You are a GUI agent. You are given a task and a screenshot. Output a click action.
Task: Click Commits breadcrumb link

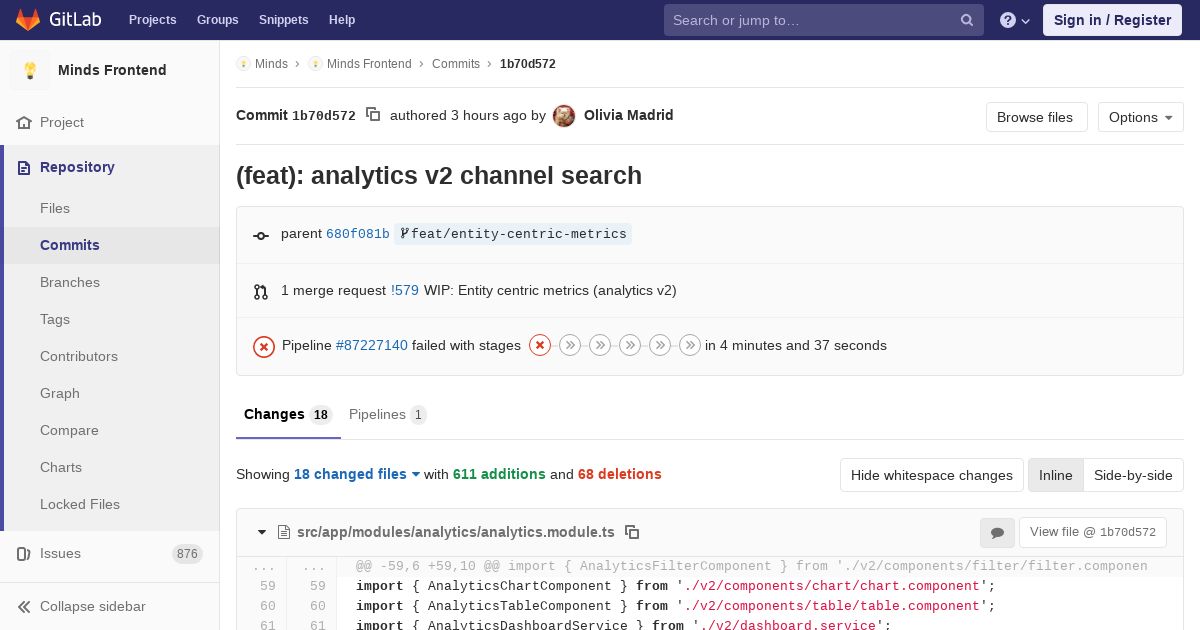456,64
